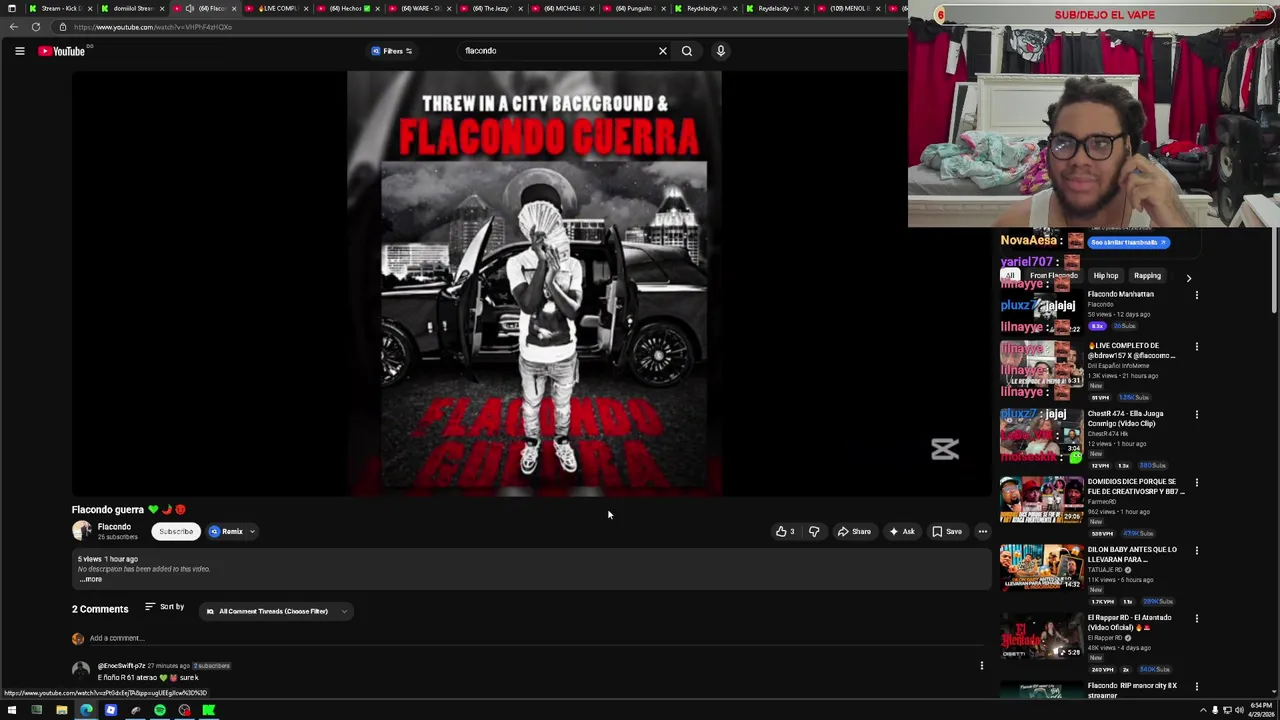Image resolution: width=1280 pixels, height=720 pixels.
Task: Switch to the '(64) Punguito' browser tab
Action: click(634, 8)
